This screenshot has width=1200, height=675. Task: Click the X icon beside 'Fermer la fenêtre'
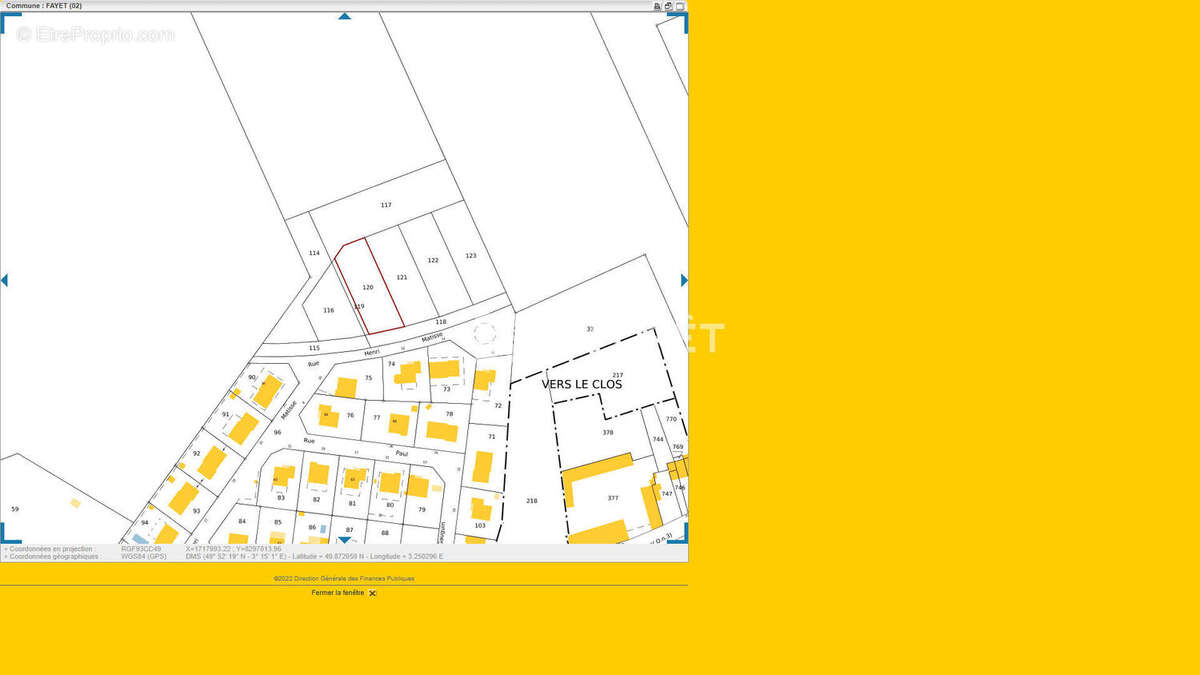click(x=373, y=593)
